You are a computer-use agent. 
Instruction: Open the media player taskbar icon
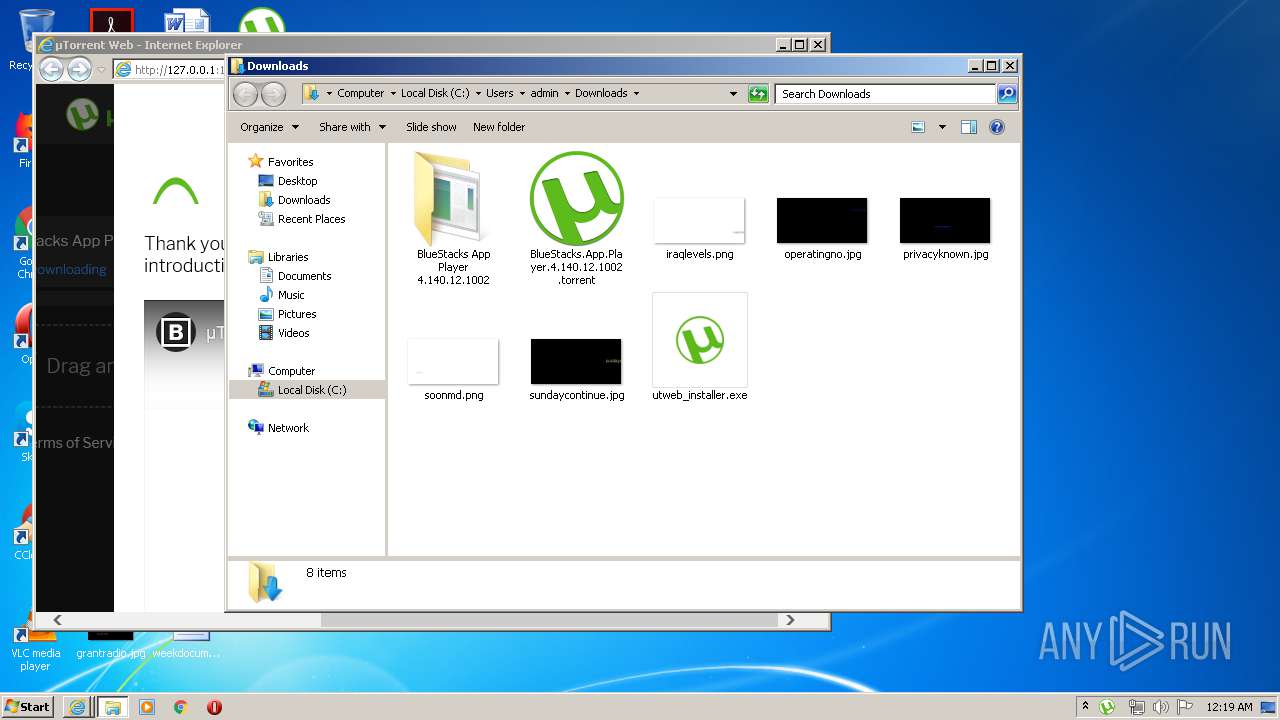tap(147, 706)
